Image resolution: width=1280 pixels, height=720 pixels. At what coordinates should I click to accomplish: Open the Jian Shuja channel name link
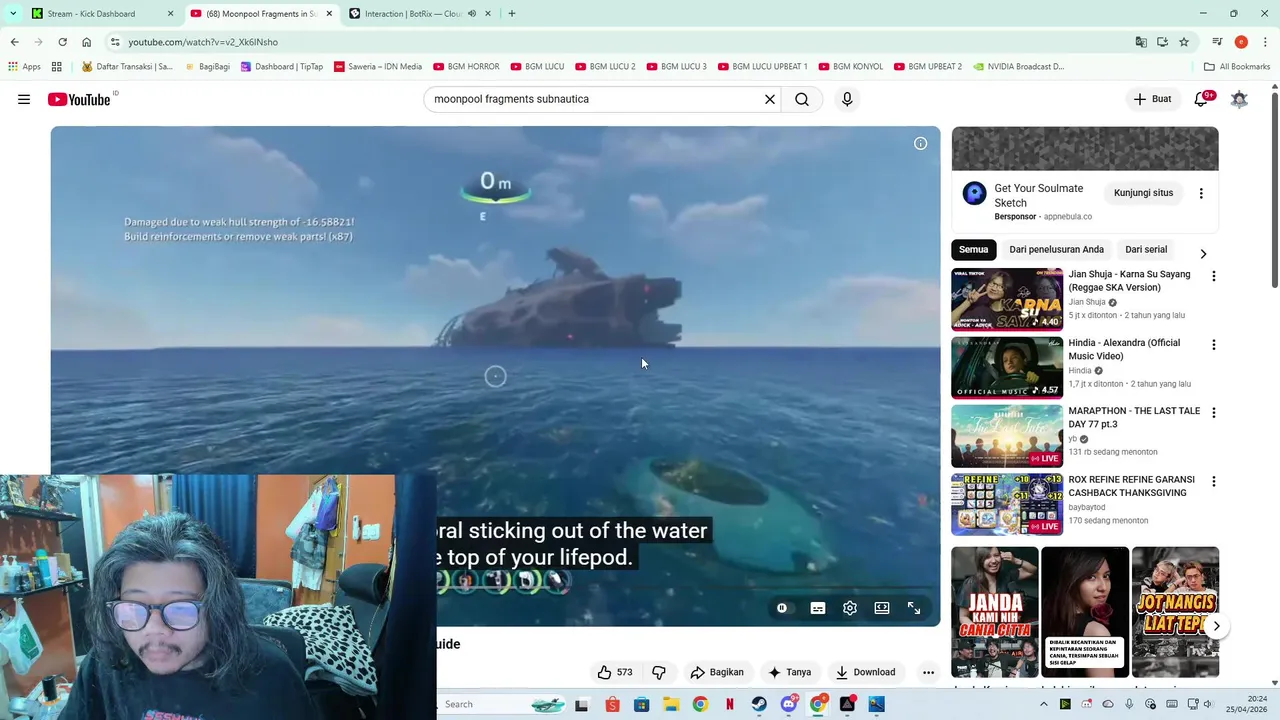coord(1087,302)
